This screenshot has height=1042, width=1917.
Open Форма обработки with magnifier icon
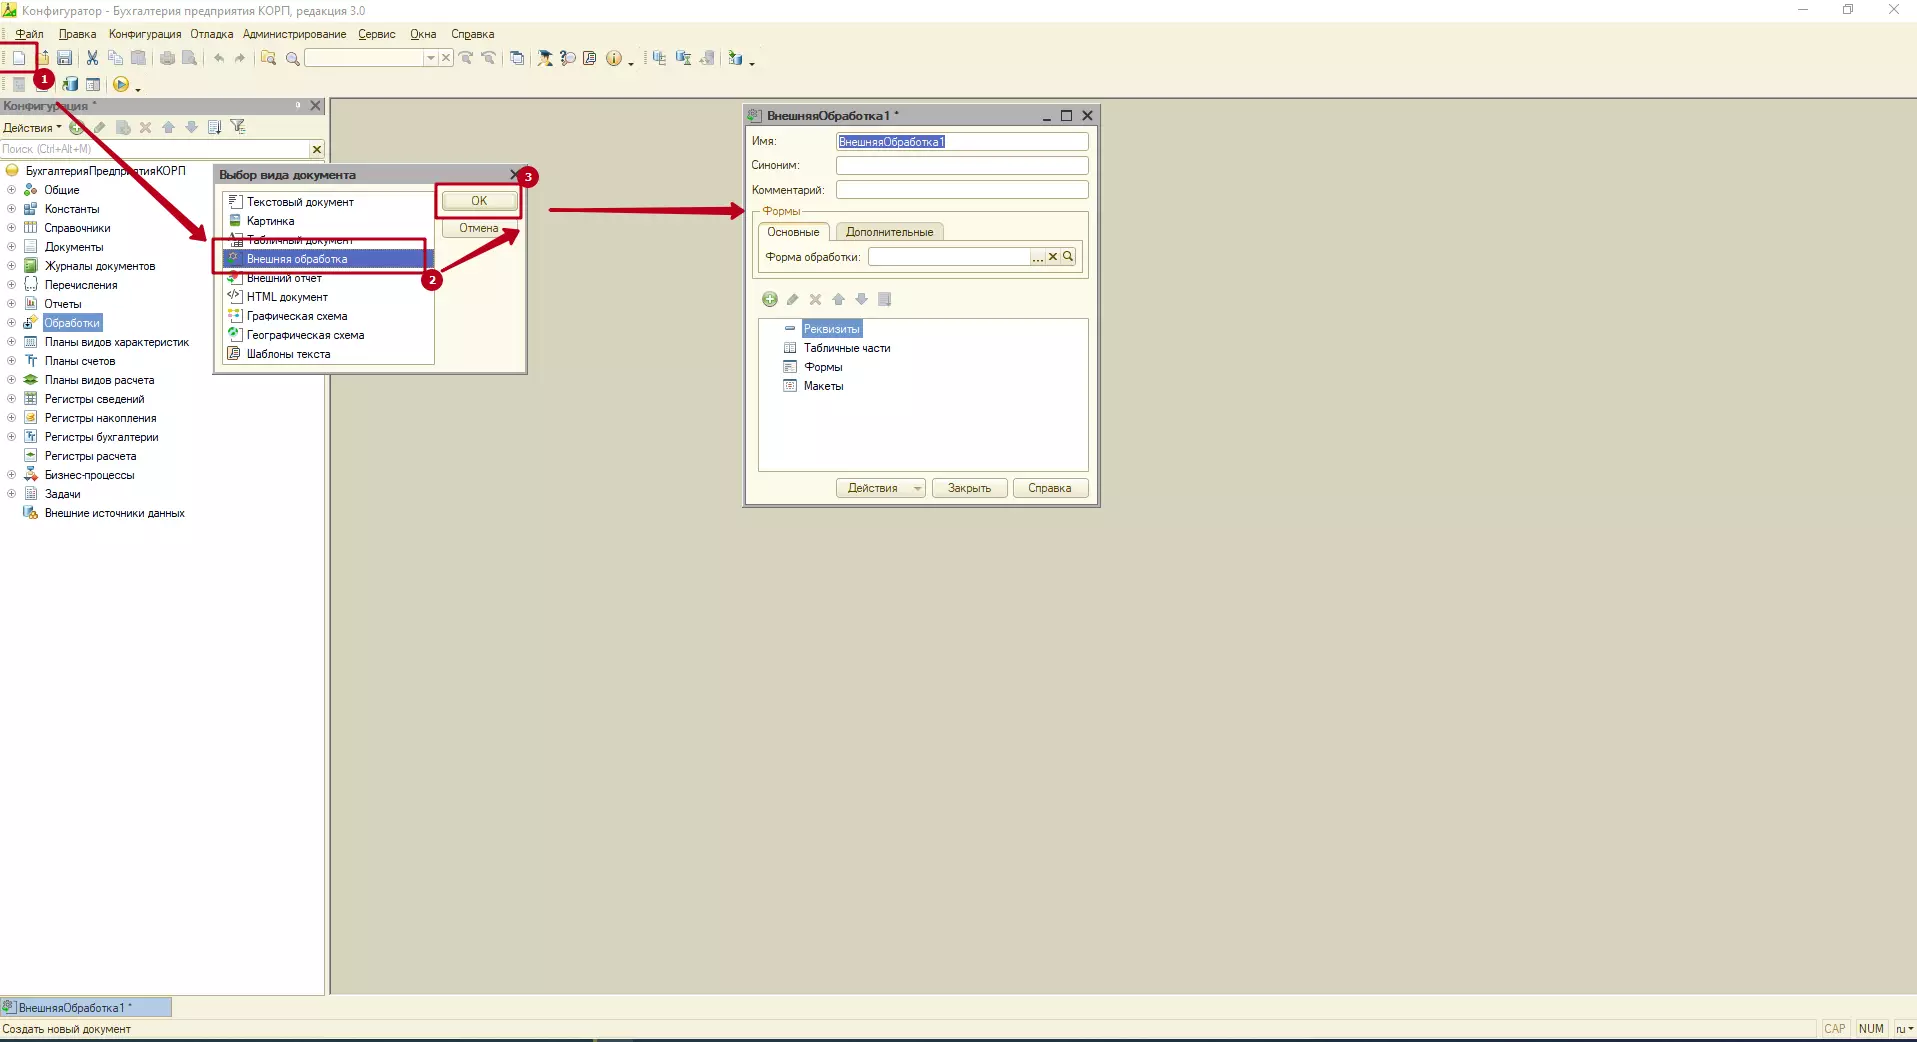[1068, 257]
